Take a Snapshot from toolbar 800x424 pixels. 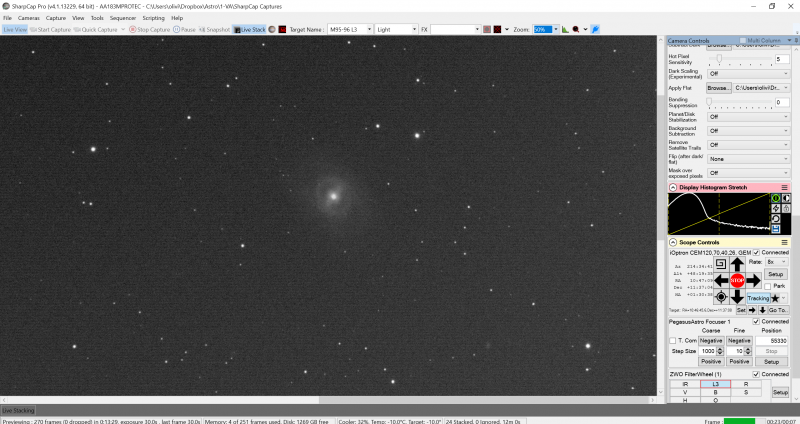point(214,30)
